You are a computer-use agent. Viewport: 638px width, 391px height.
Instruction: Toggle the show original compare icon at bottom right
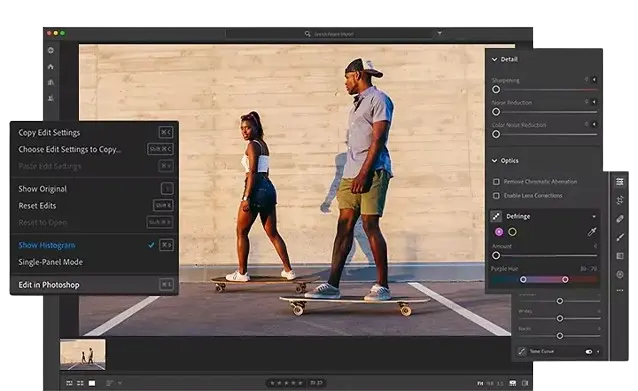tap(525, 383)
